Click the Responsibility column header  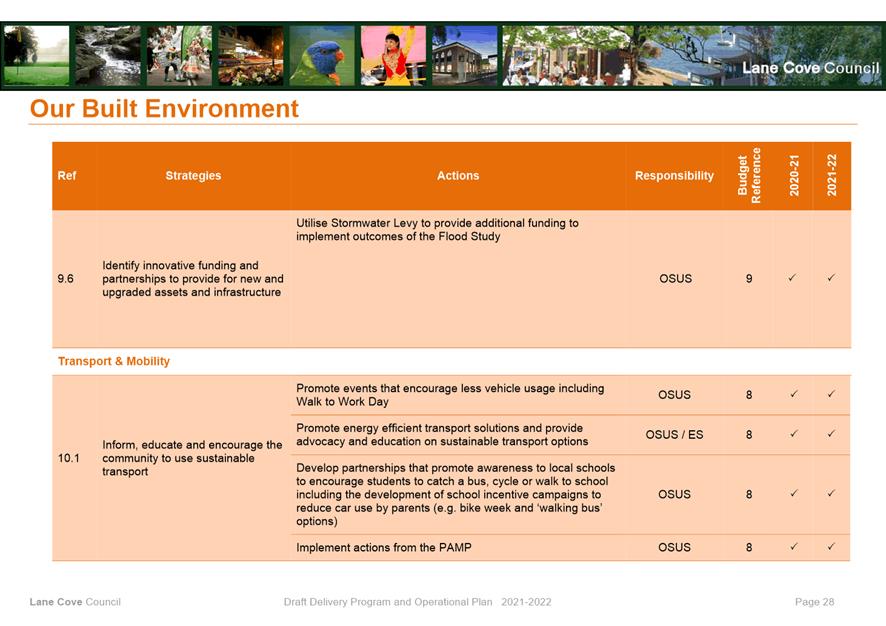(674, 176)
